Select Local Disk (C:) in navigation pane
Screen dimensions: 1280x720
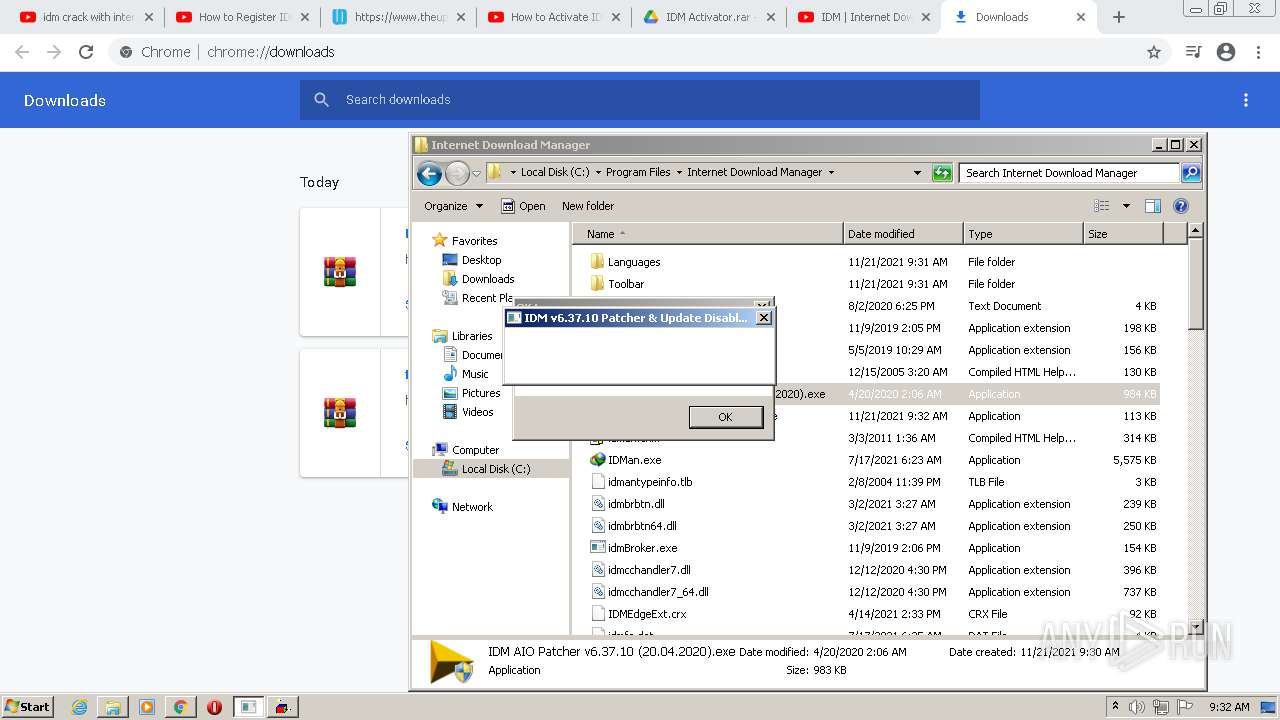(496, 469)
